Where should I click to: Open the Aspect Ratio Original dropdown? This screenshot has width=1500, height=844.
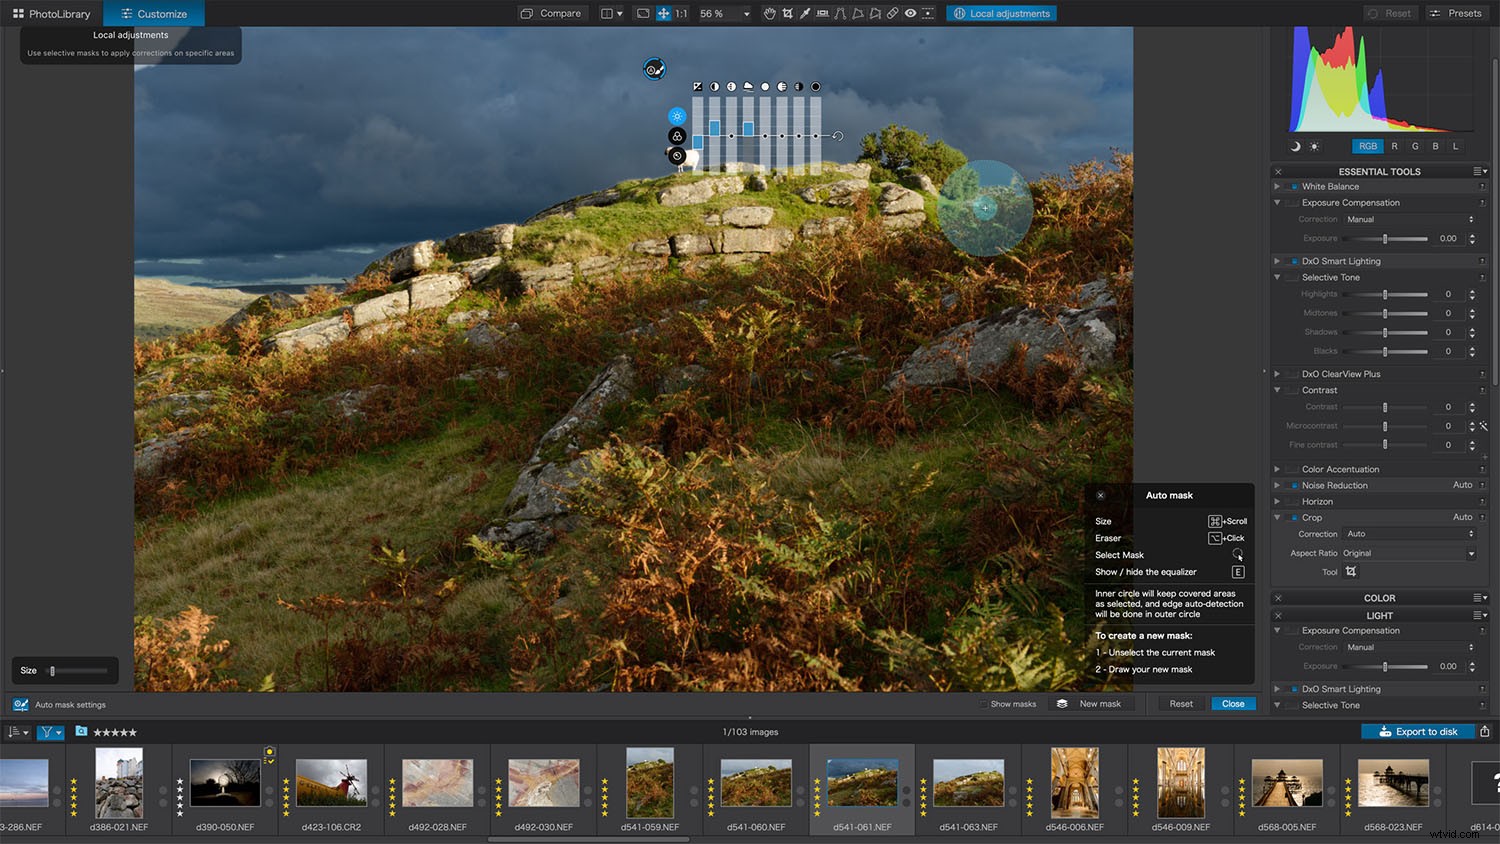pos(1410,553)
